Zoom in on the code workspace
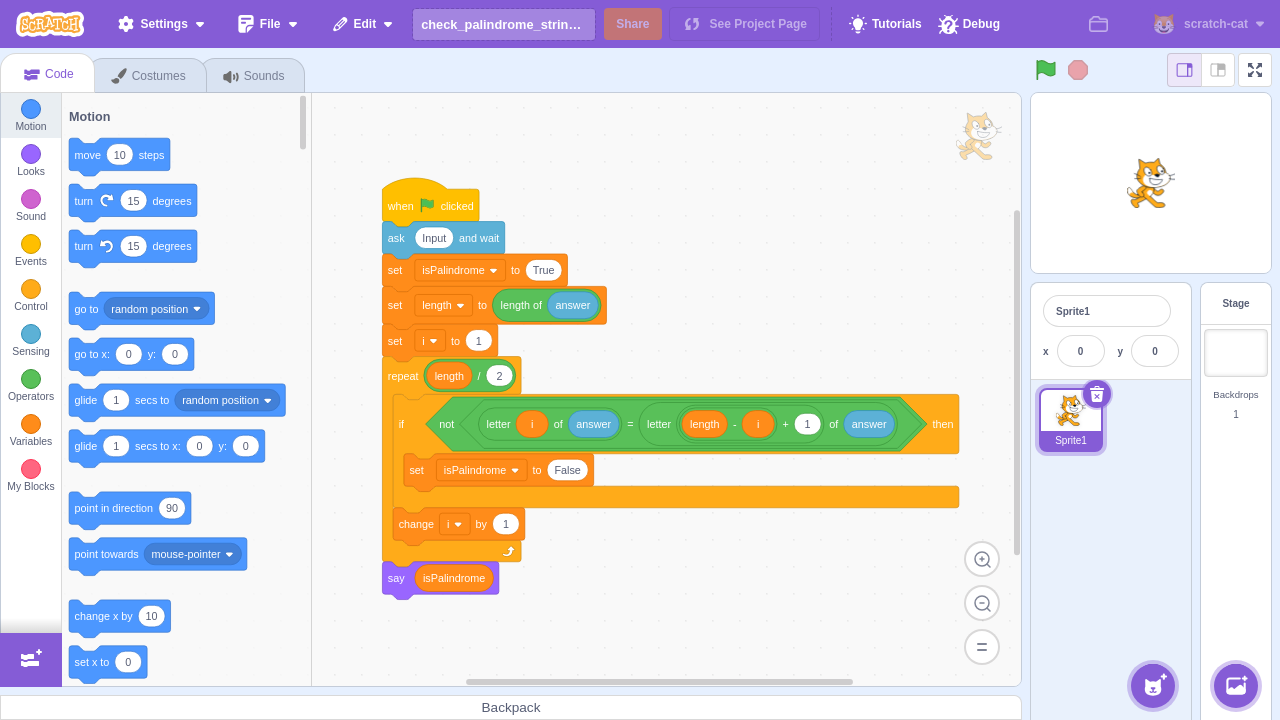 (x=982, y=559)
